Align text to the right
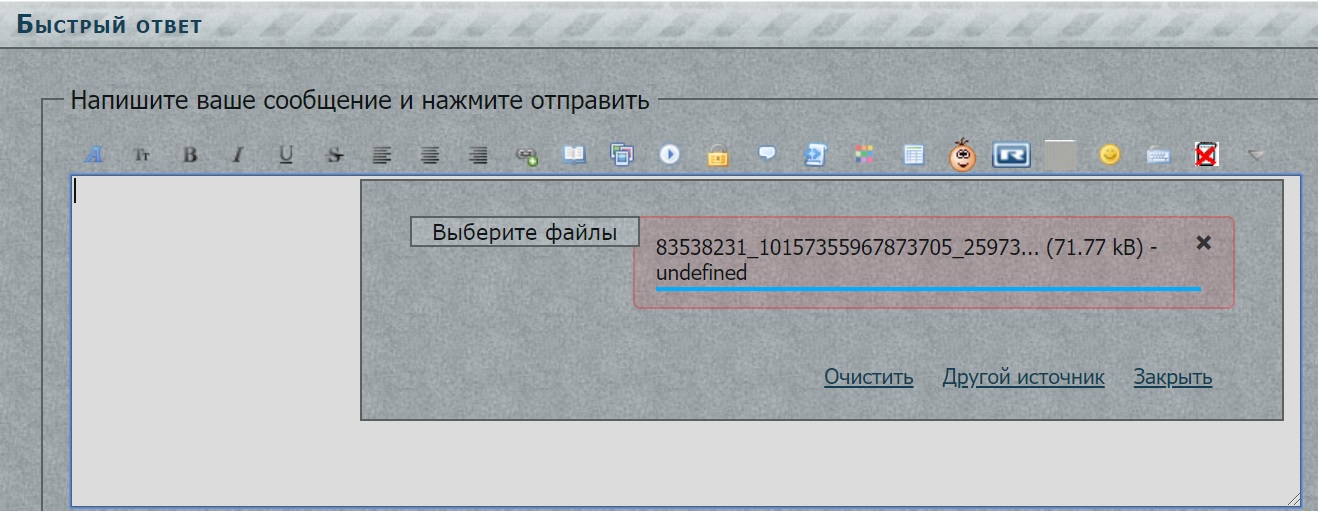1318x511 pixels. pos(479,155)
